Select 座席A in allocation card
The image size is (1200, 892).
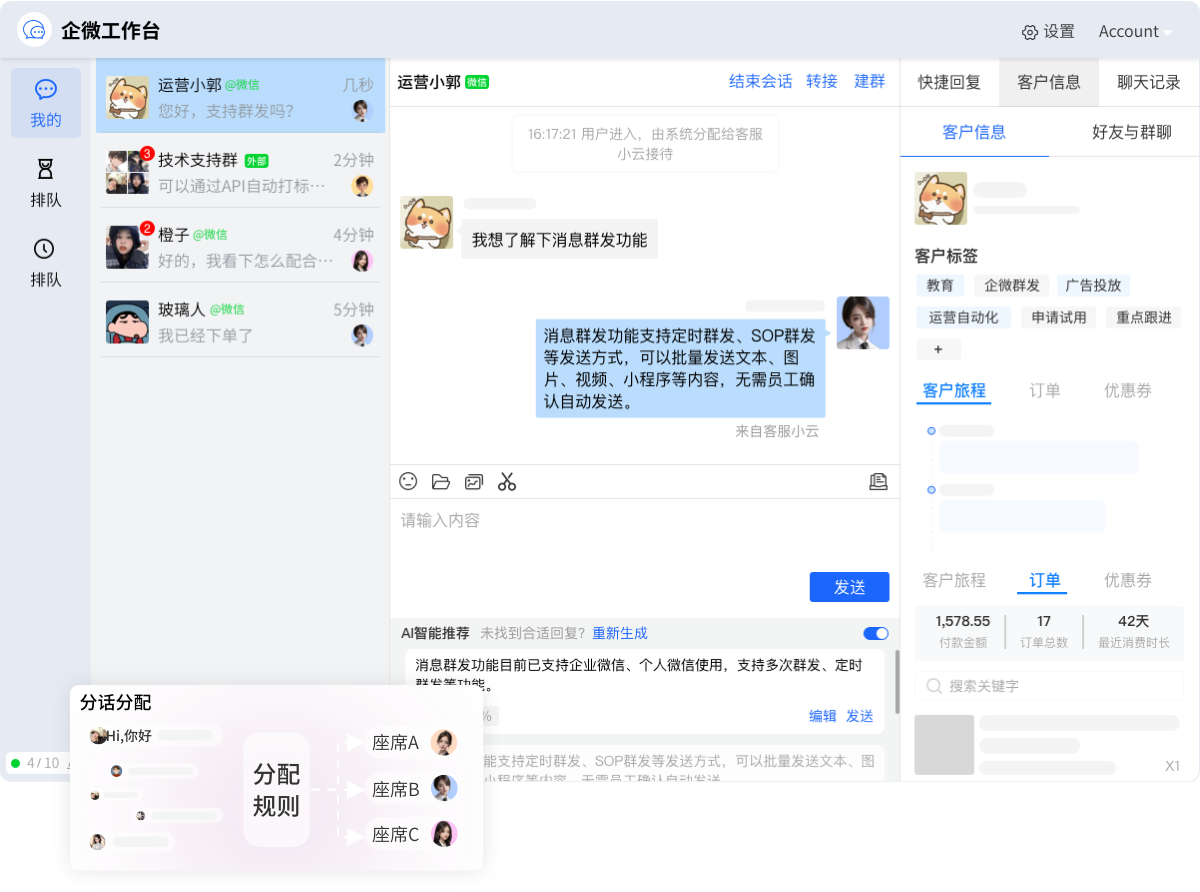tap(414, 743)
